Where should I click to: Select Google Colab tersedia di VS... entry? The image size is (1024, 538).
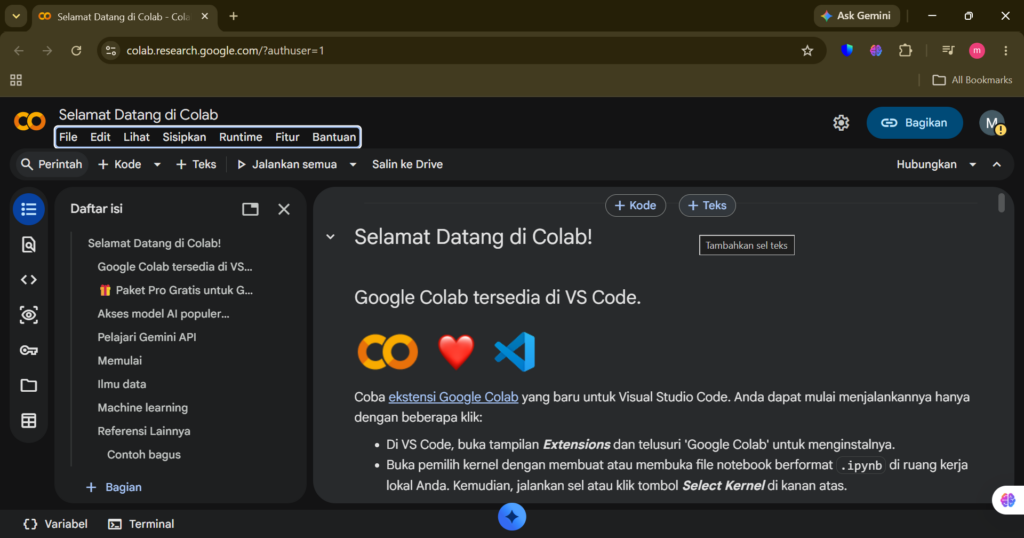175,266
